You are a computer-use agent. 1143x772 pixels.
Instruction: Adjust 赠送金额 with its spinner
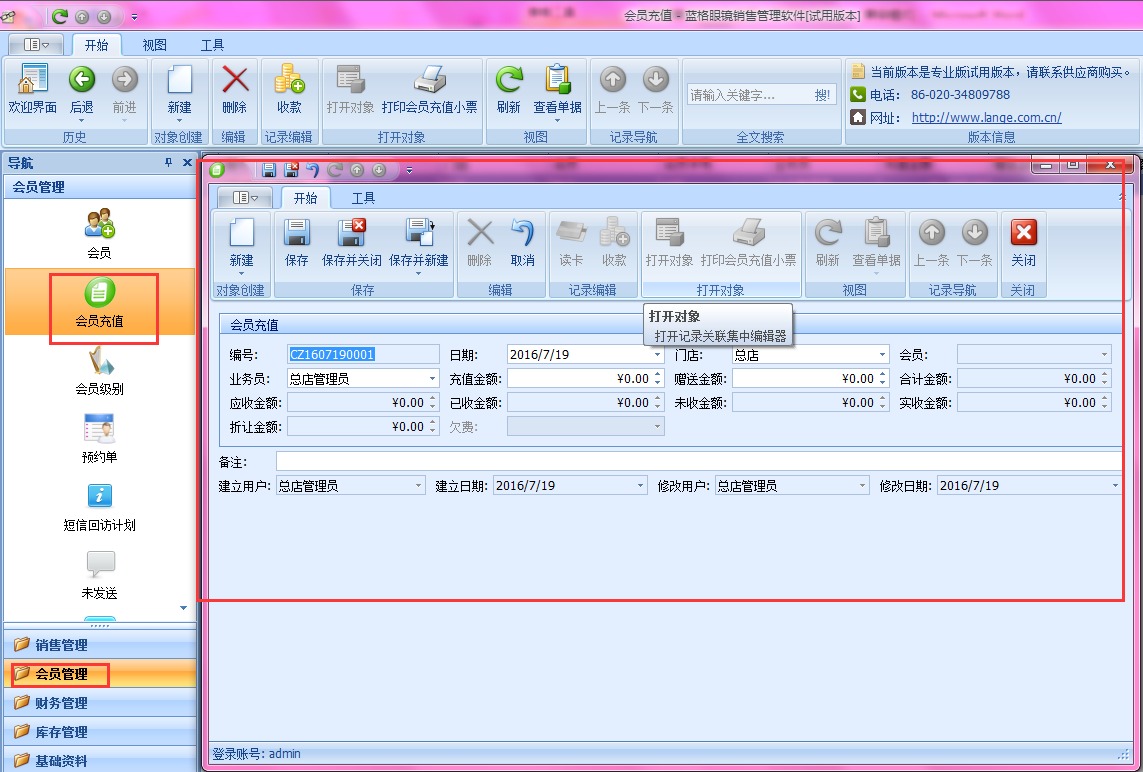point(883,379)
